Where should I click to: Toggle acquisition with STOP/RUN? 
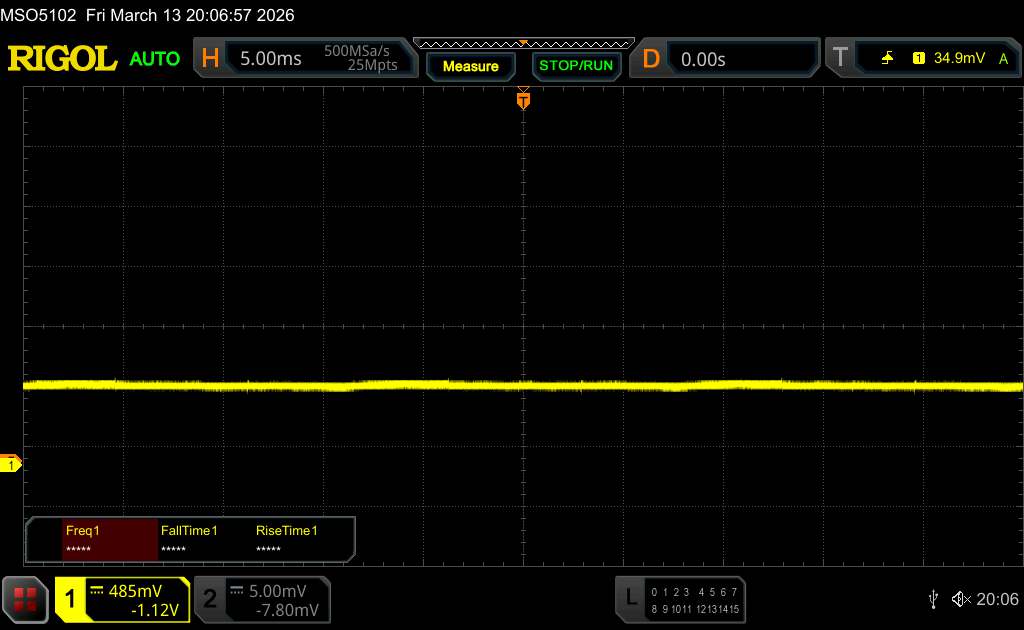575,66
